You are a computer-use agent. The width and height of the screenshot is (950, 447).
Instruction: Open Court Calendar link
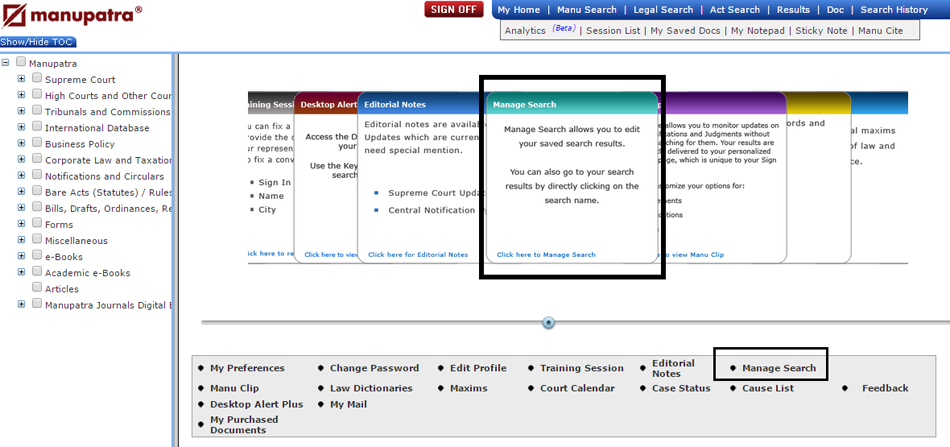pos(577,388)
